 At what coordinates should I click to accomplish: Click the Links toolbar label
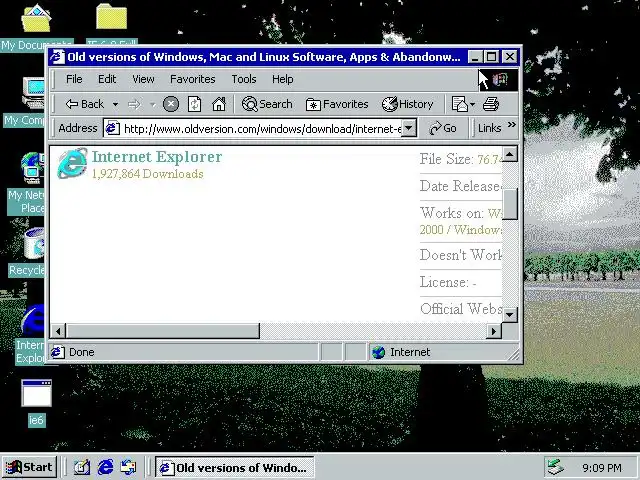tap(489, 128)
